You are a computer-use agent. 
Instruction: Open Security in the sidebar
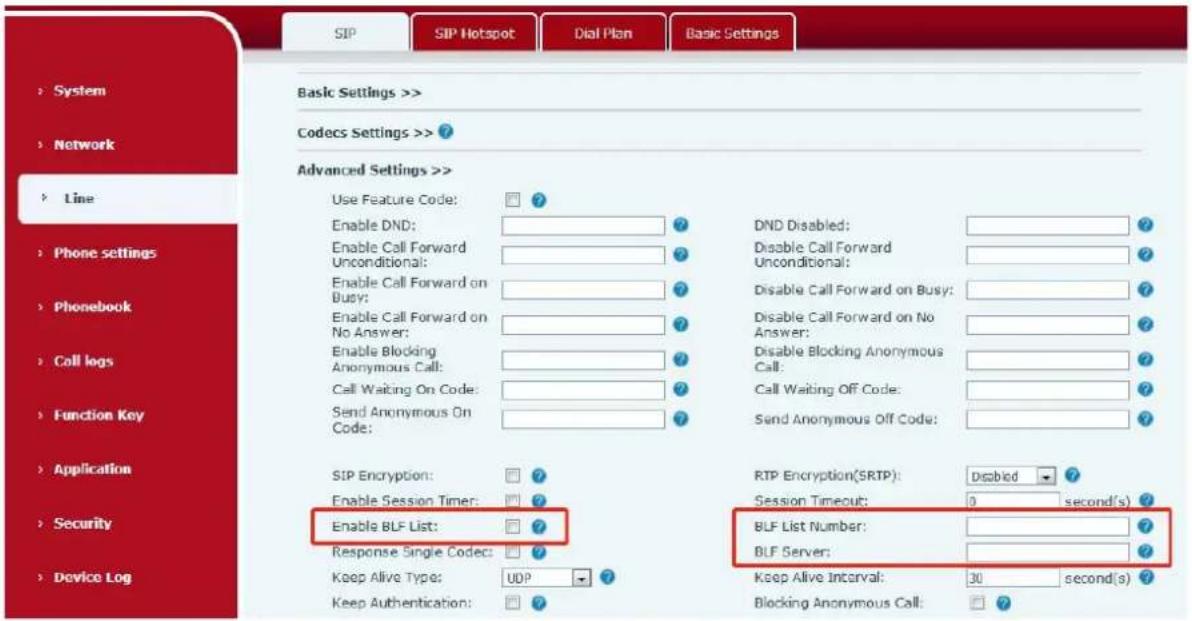82,523
